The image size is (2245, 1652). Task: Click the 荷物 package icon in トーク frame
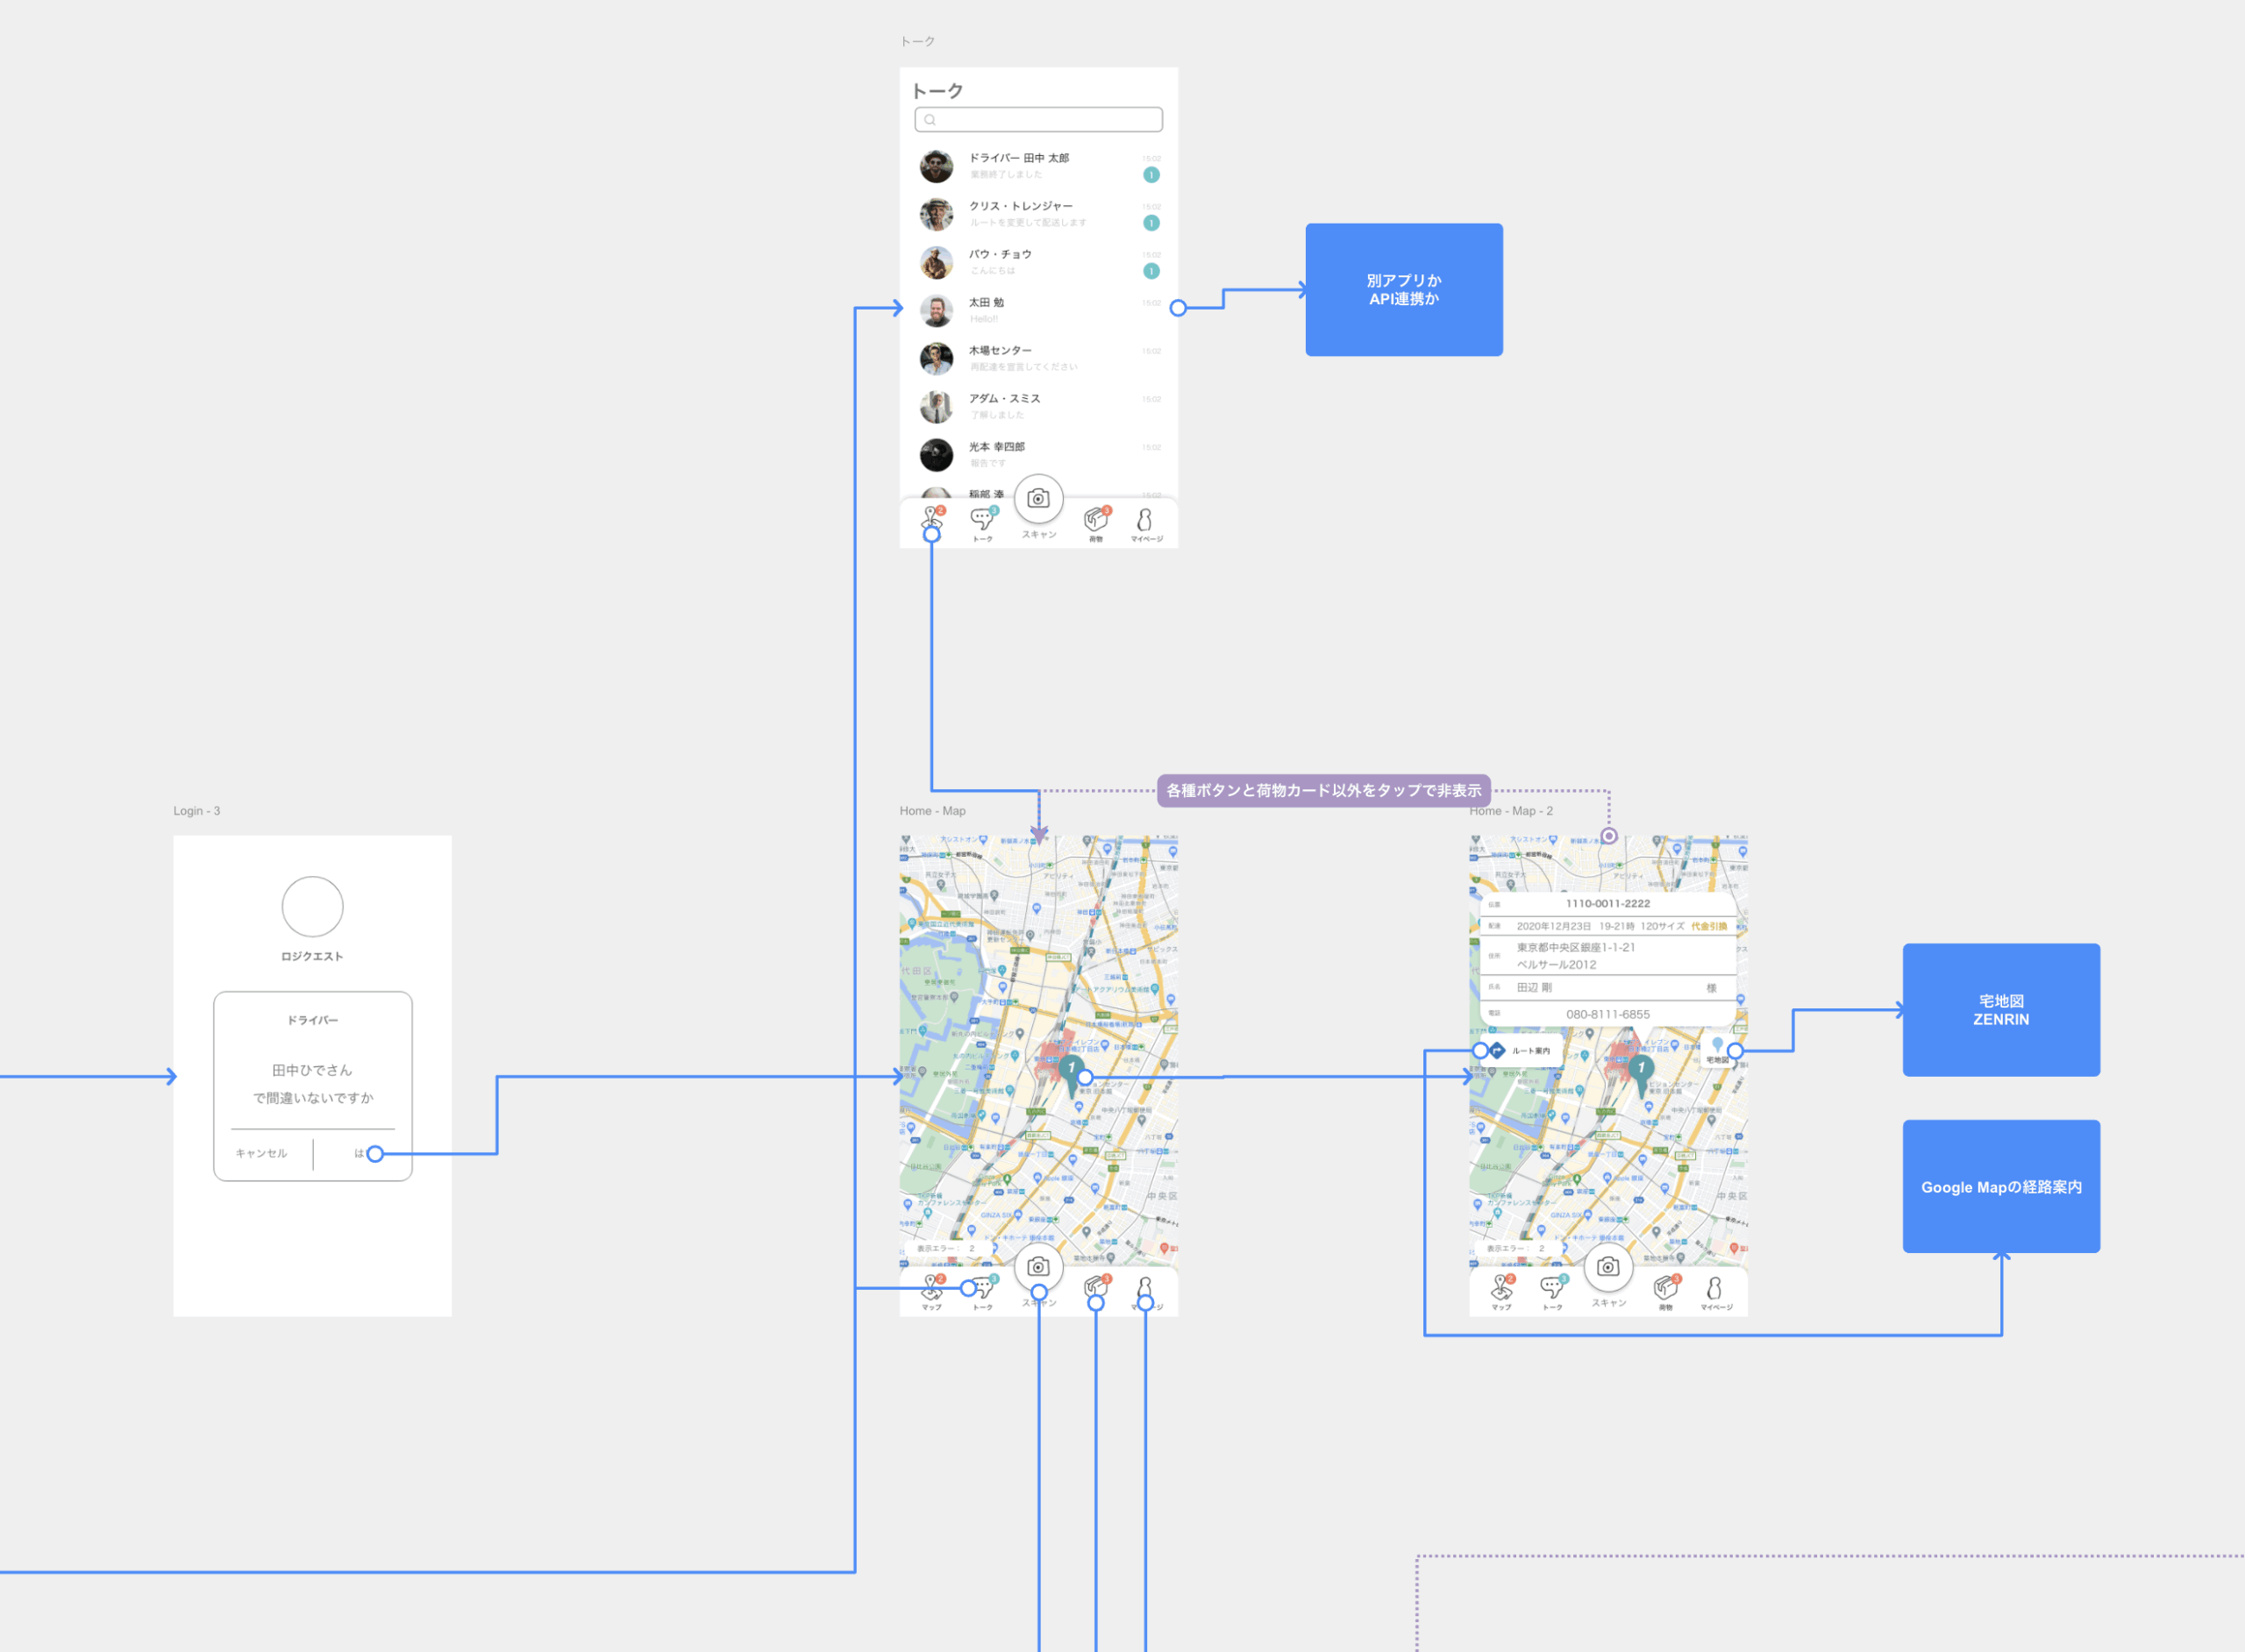tap(1096, 519)
